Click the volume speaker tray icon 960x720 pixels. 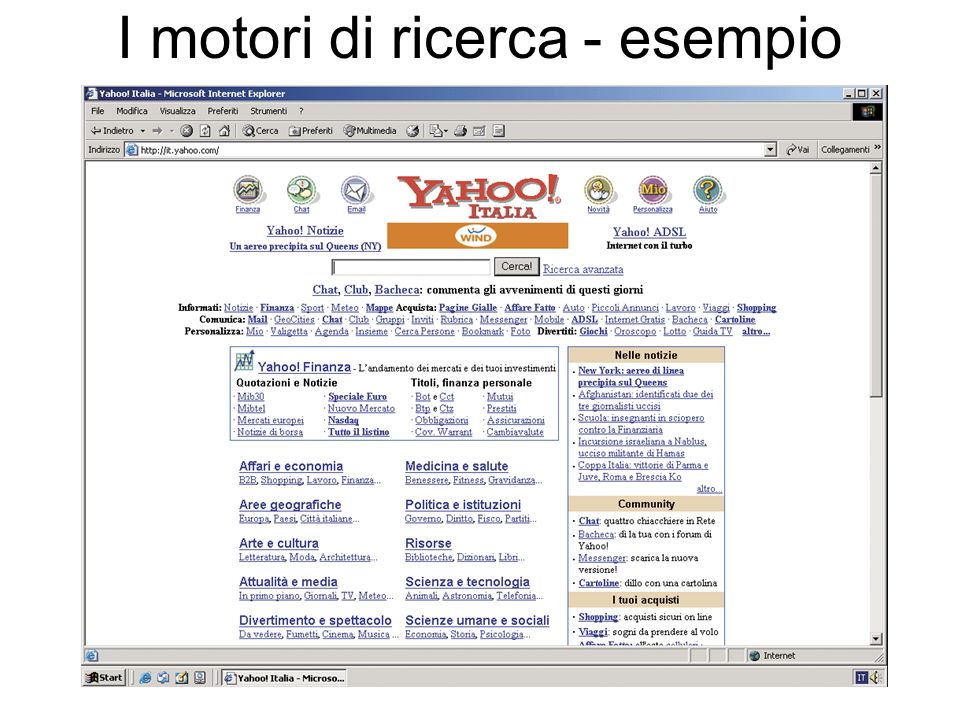click(875, 677)
